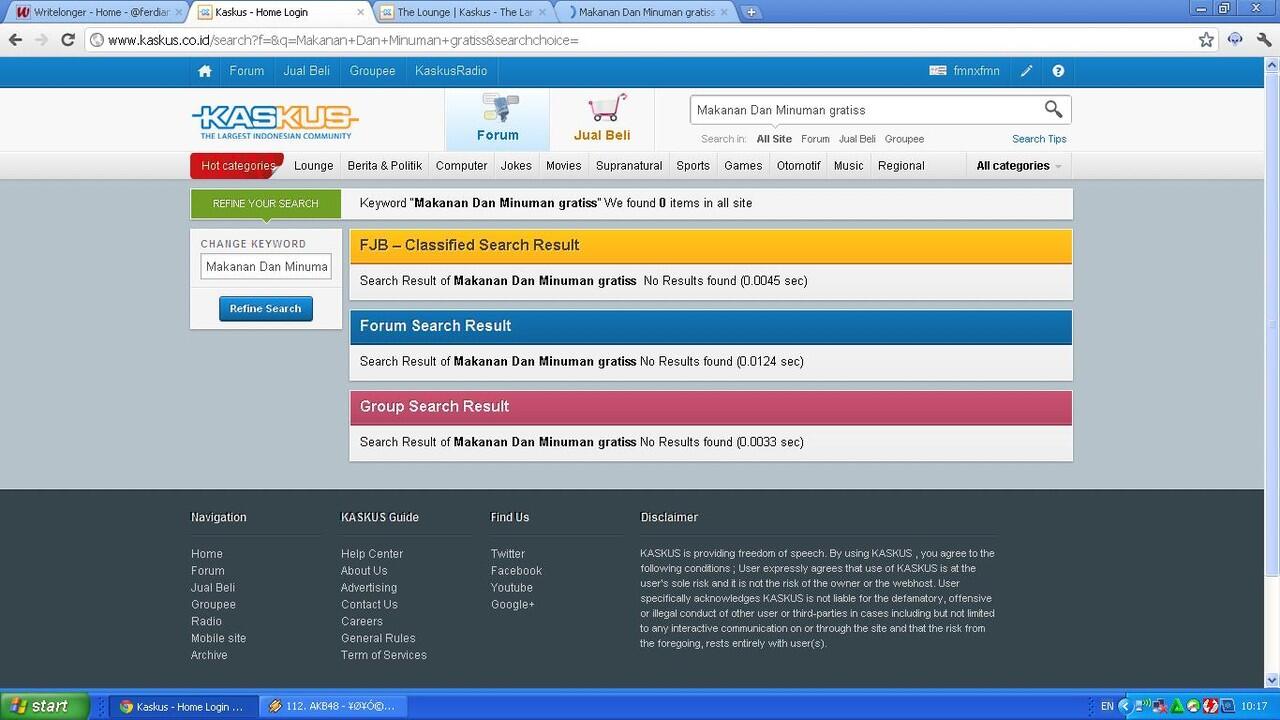Screen dimensions: 1280x720
Task: Open the help question mark icon
Action: click(x=1058, y=71)
